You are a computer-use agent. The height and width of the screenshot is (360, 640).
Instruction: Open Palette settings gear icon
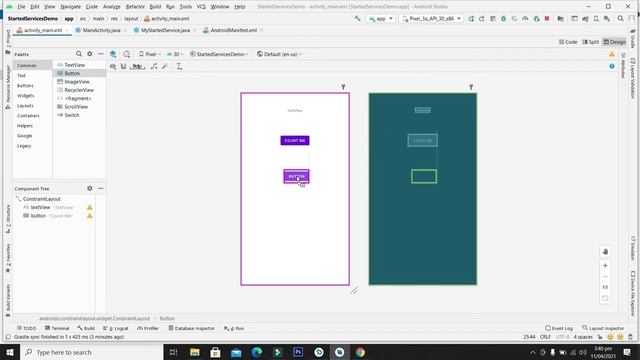(x=90, y=54)
